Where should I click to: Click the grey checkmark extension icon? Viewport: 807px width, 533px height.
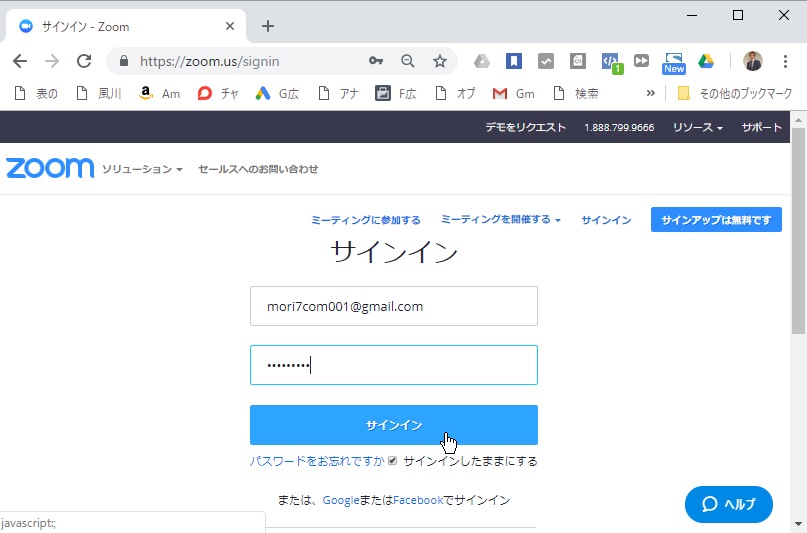546,61
